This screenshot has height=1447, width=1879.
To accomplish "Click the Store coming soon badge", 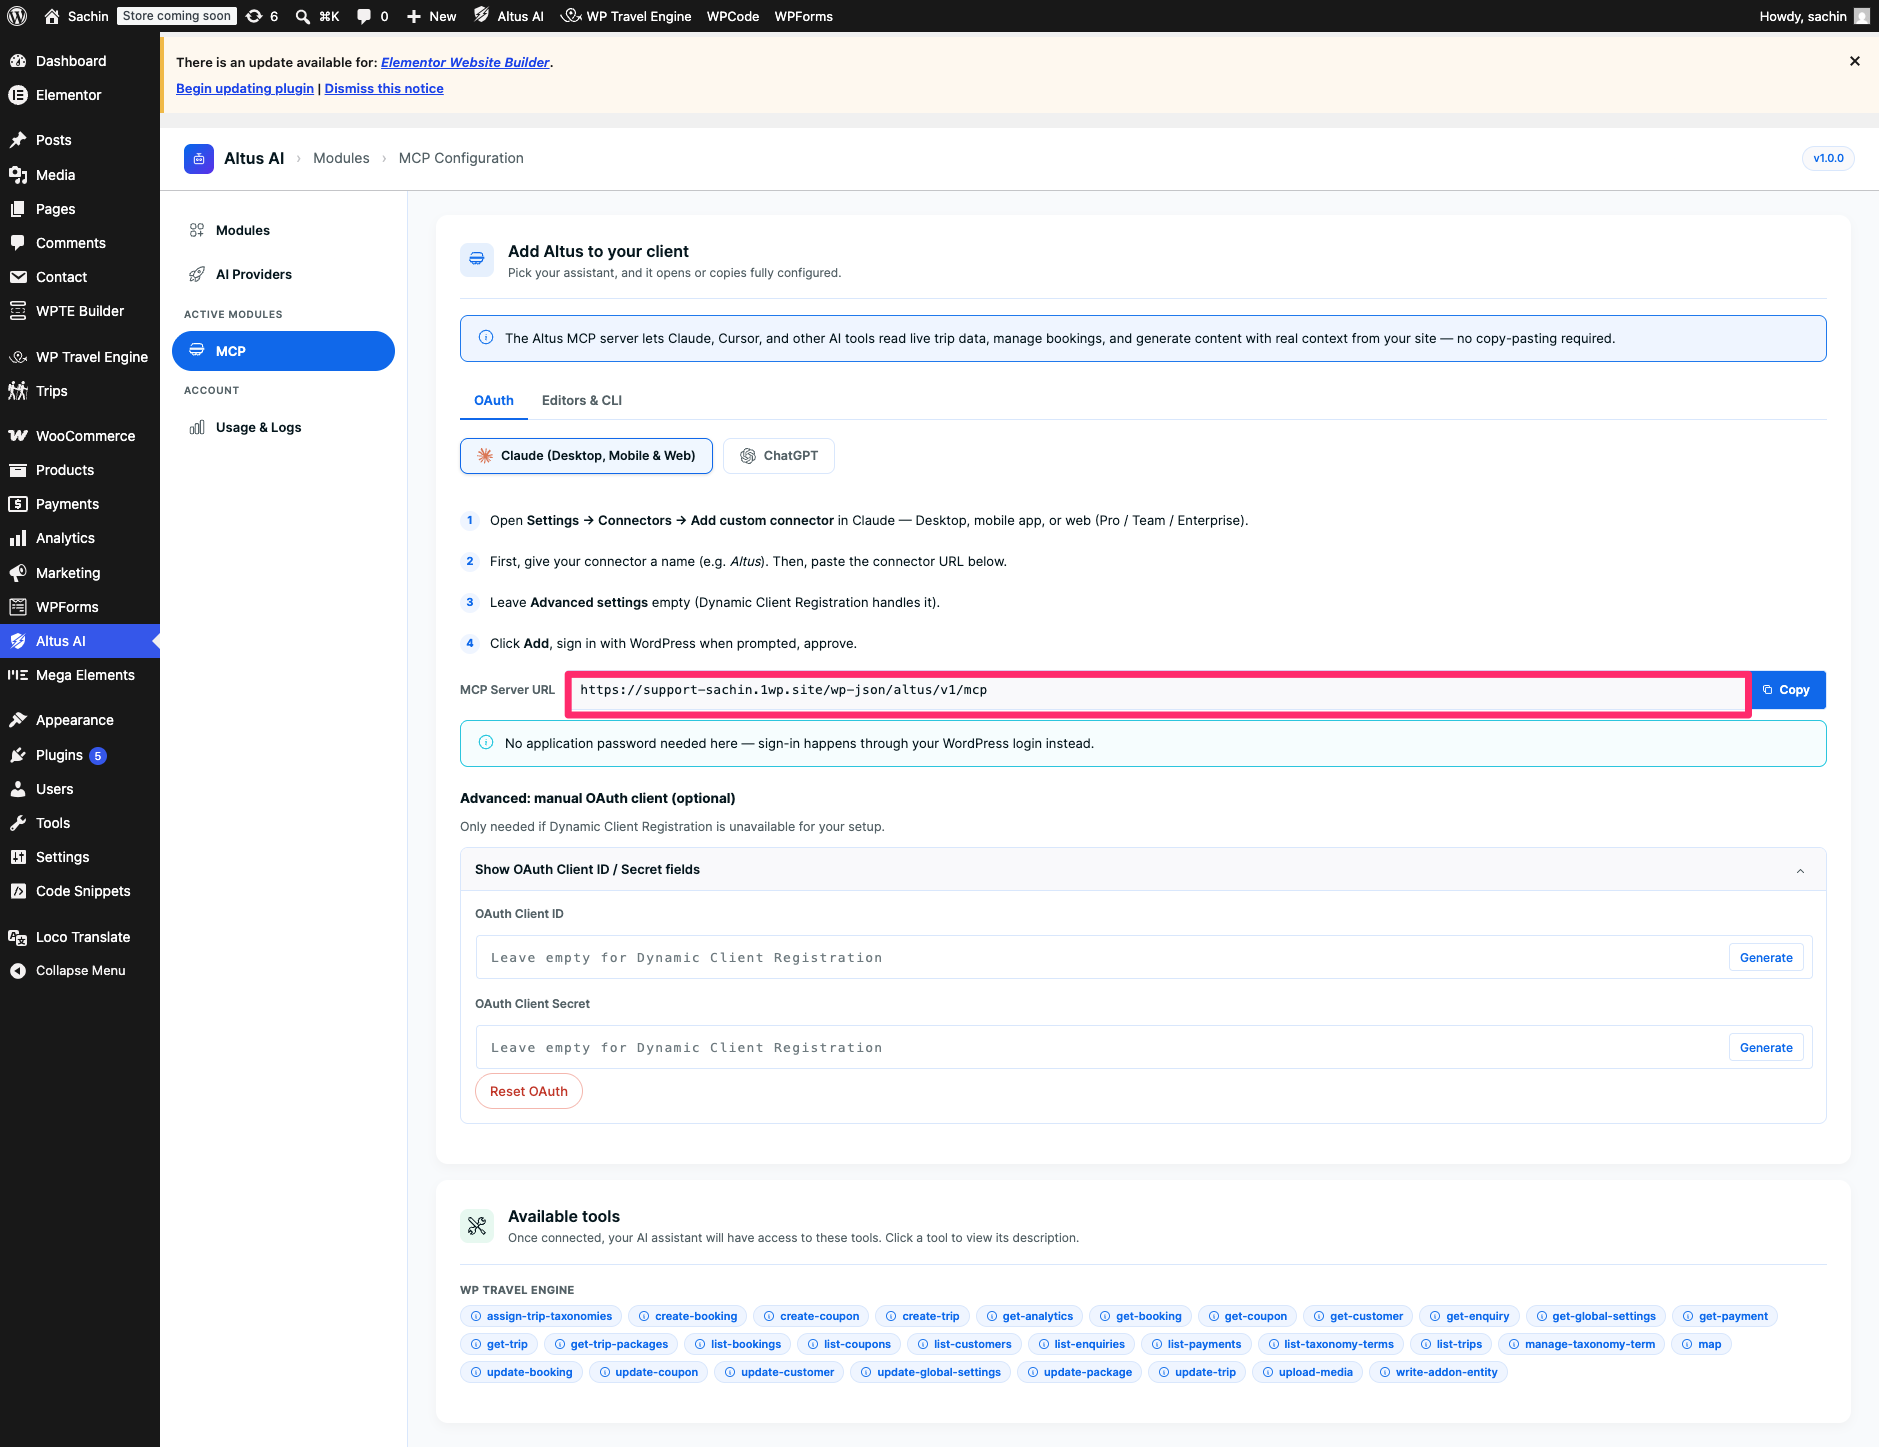I will pos(176,16).
